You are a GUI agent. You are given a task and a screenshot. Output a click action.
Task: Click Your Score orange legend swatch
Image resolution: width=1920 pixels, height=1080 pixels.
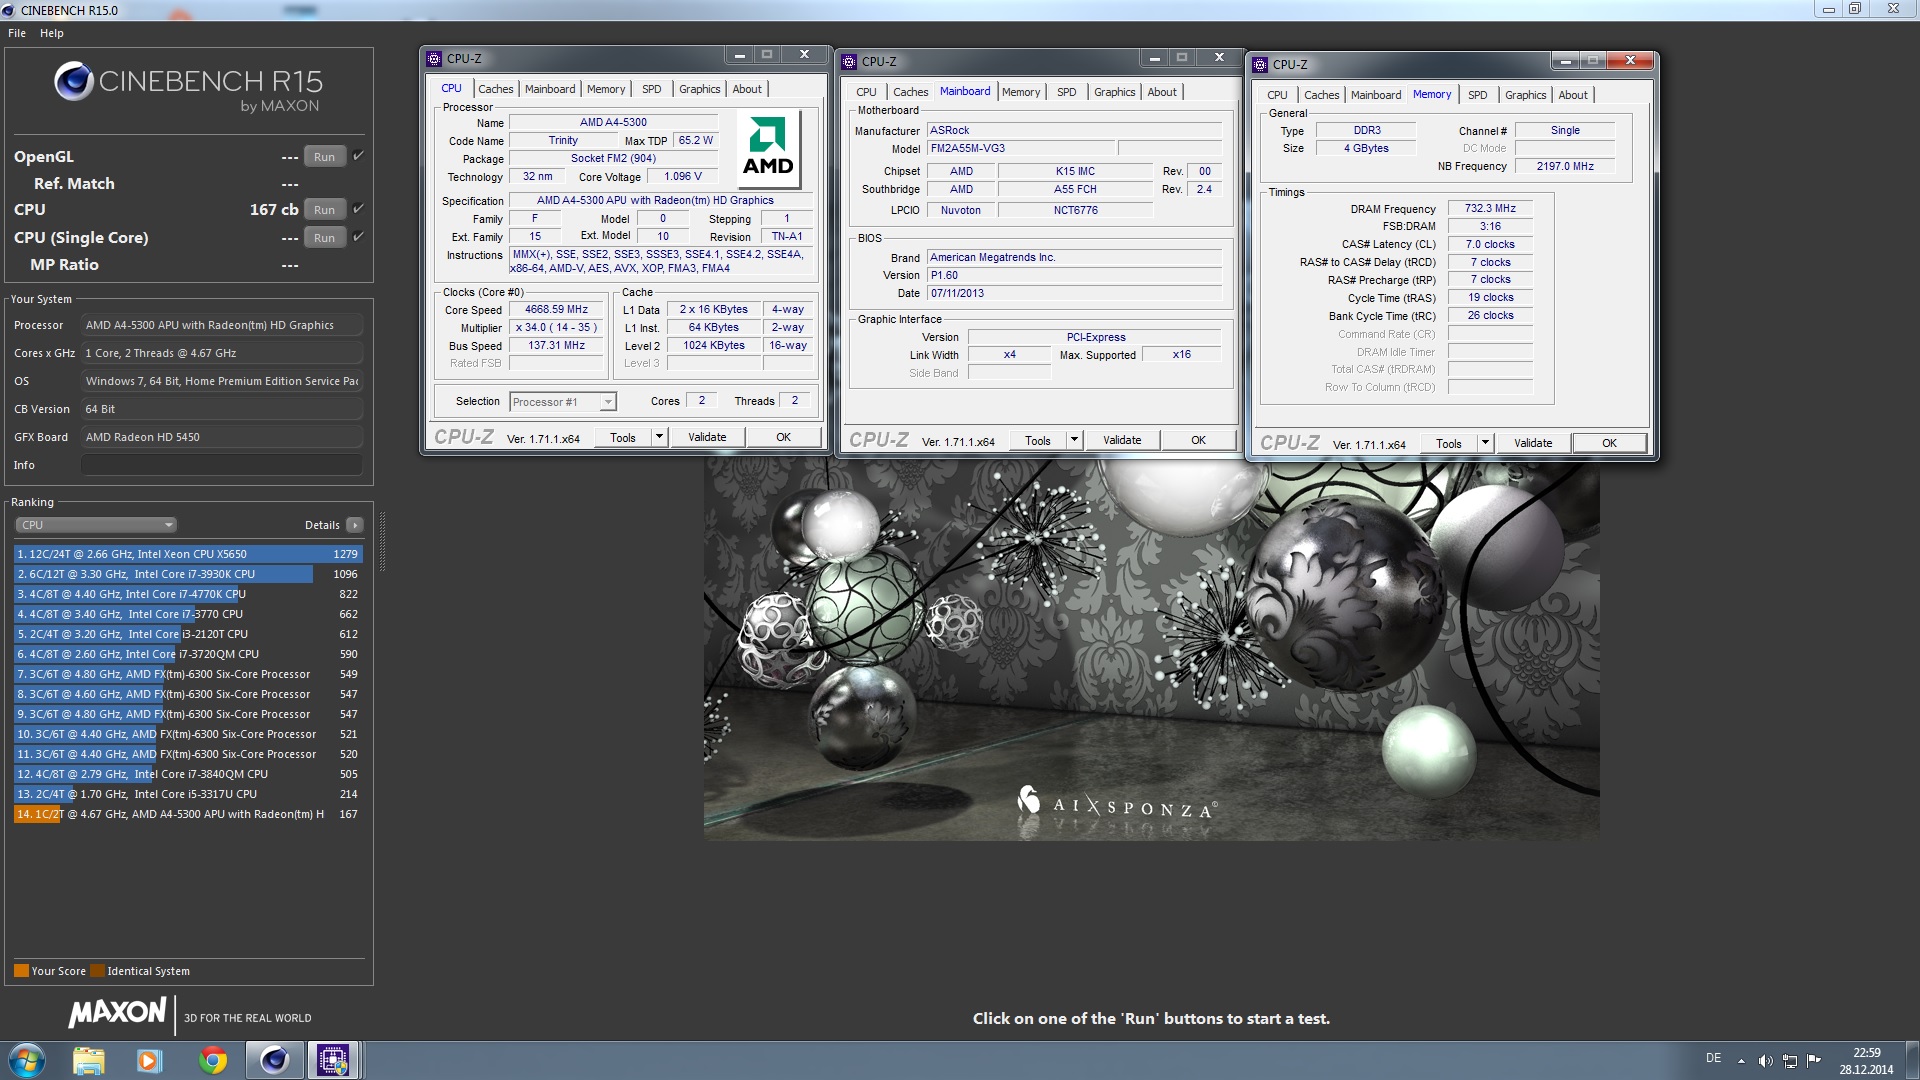point(21,971)
